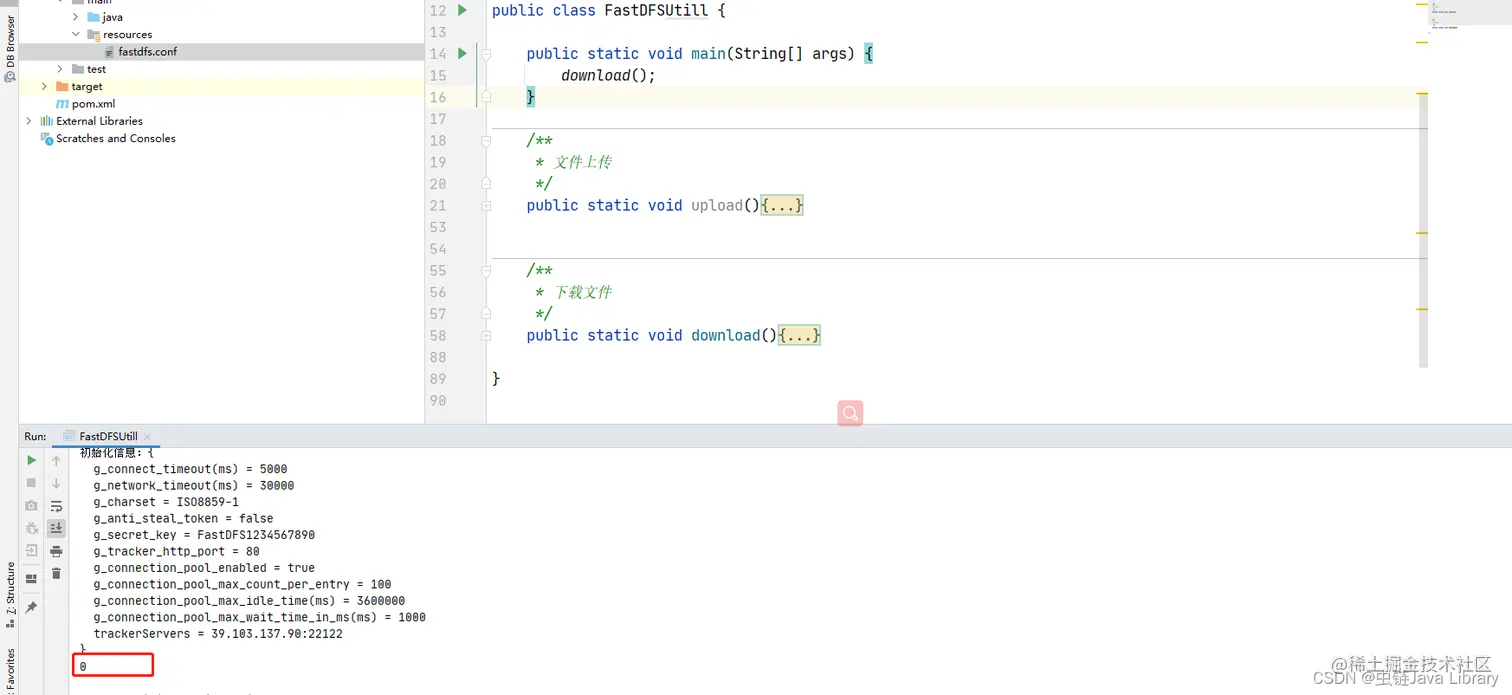The height and width of the screenshot is (695, 1512).
Task: Select fastdfs.conf in project tree
Action: pos(147,52)
